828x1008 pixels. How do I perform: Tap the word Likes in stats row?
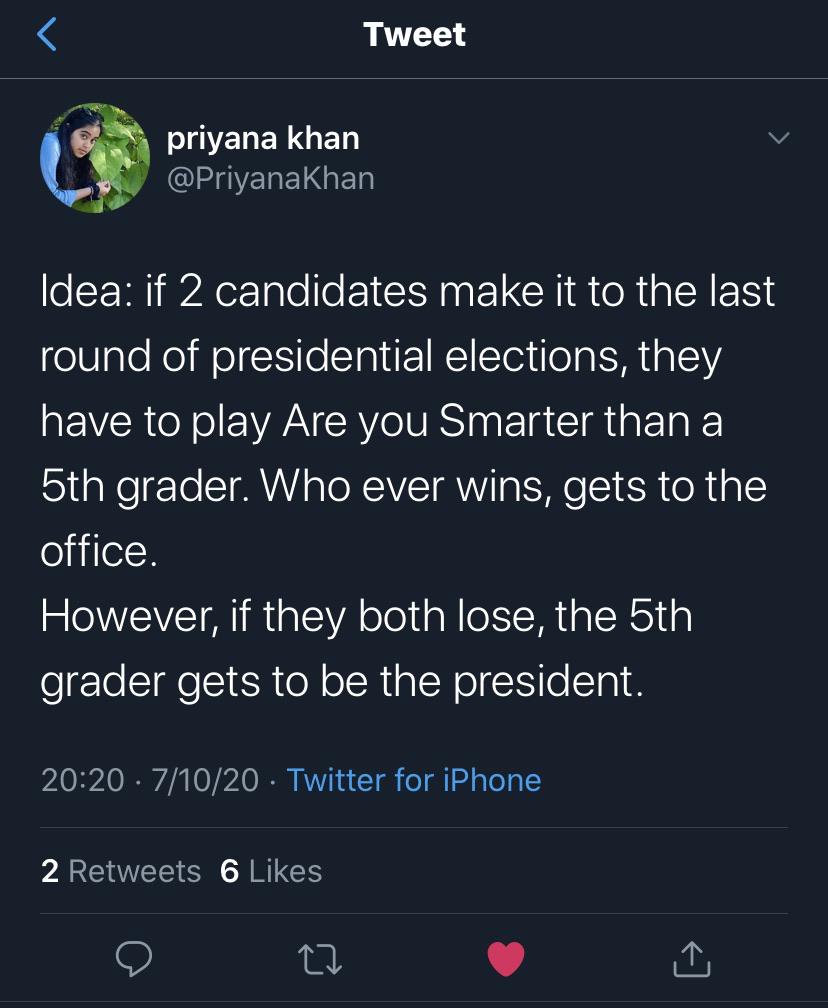[285, 871]
